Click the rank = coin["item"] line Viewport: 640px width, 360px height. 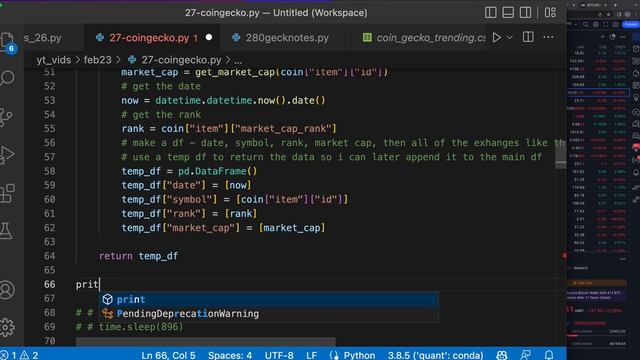(229, 129)
